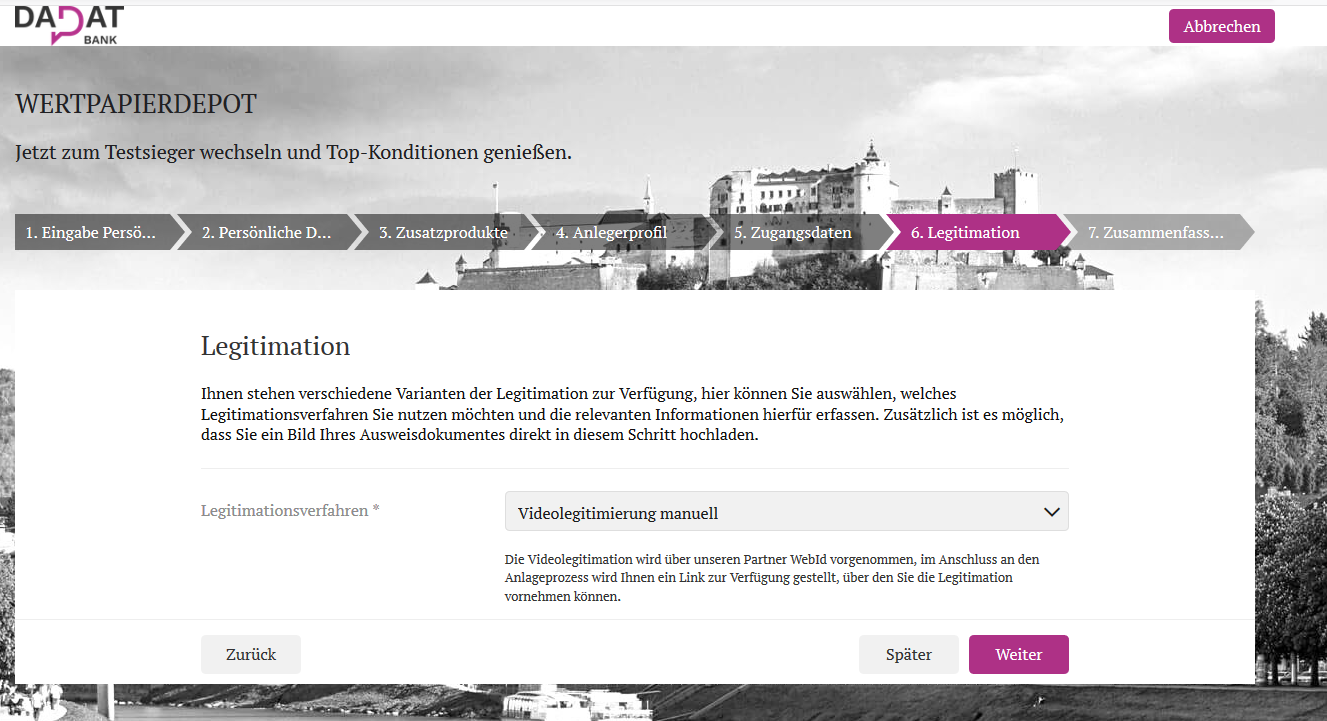Select the active step 6 Legitimation

965,233
